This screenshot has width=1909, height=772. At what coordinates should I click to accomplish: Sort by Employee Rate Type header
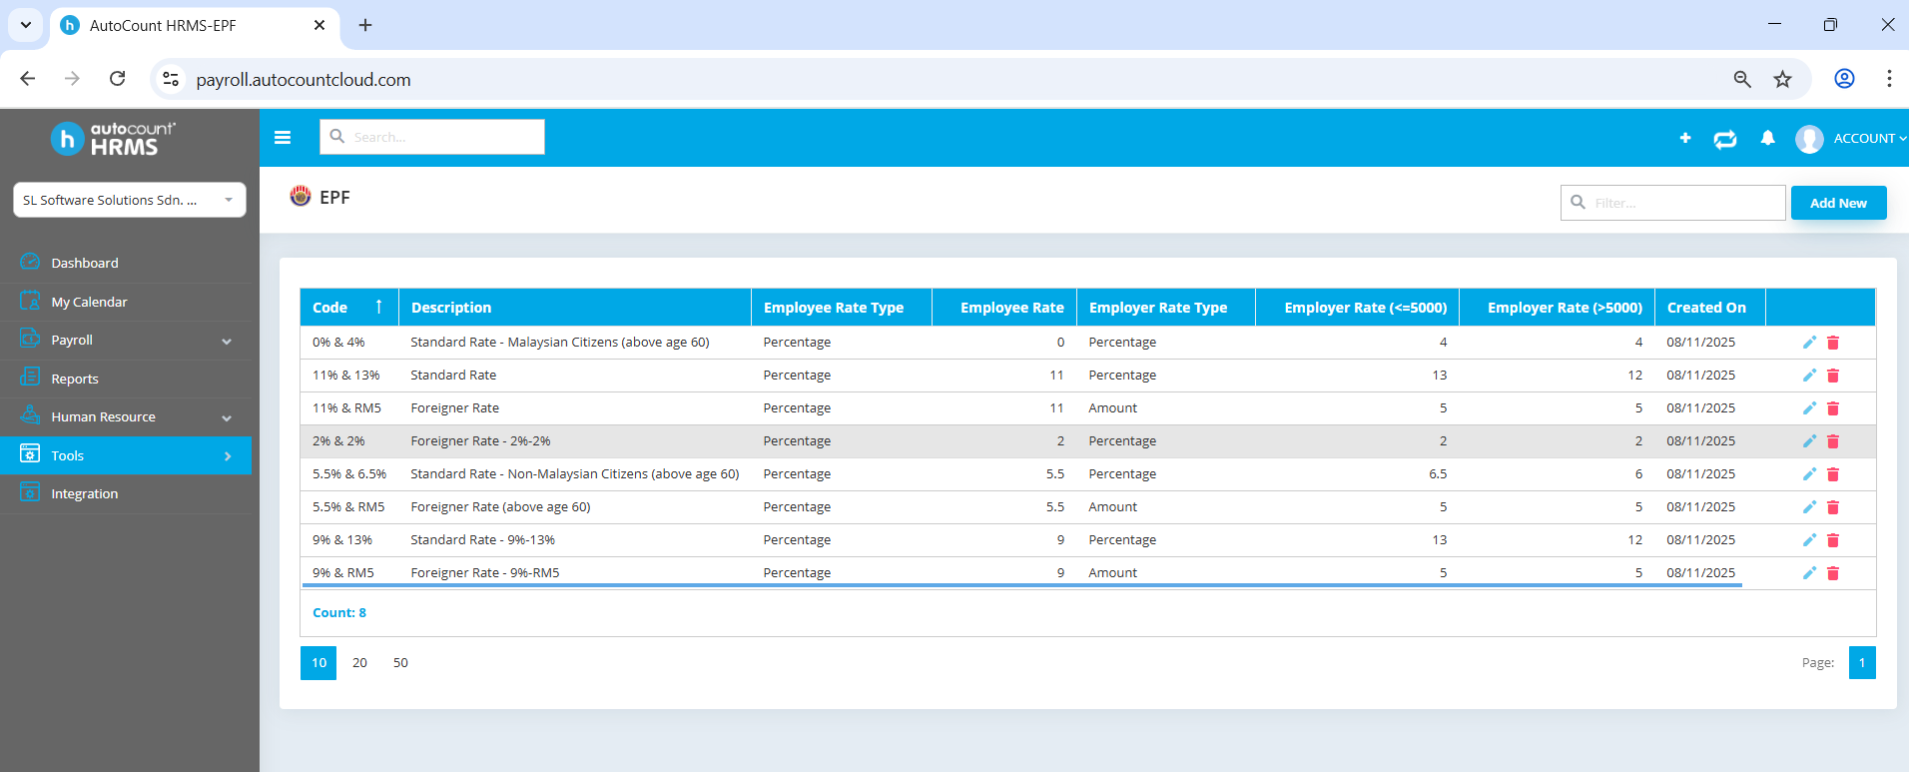pos(841,307)
